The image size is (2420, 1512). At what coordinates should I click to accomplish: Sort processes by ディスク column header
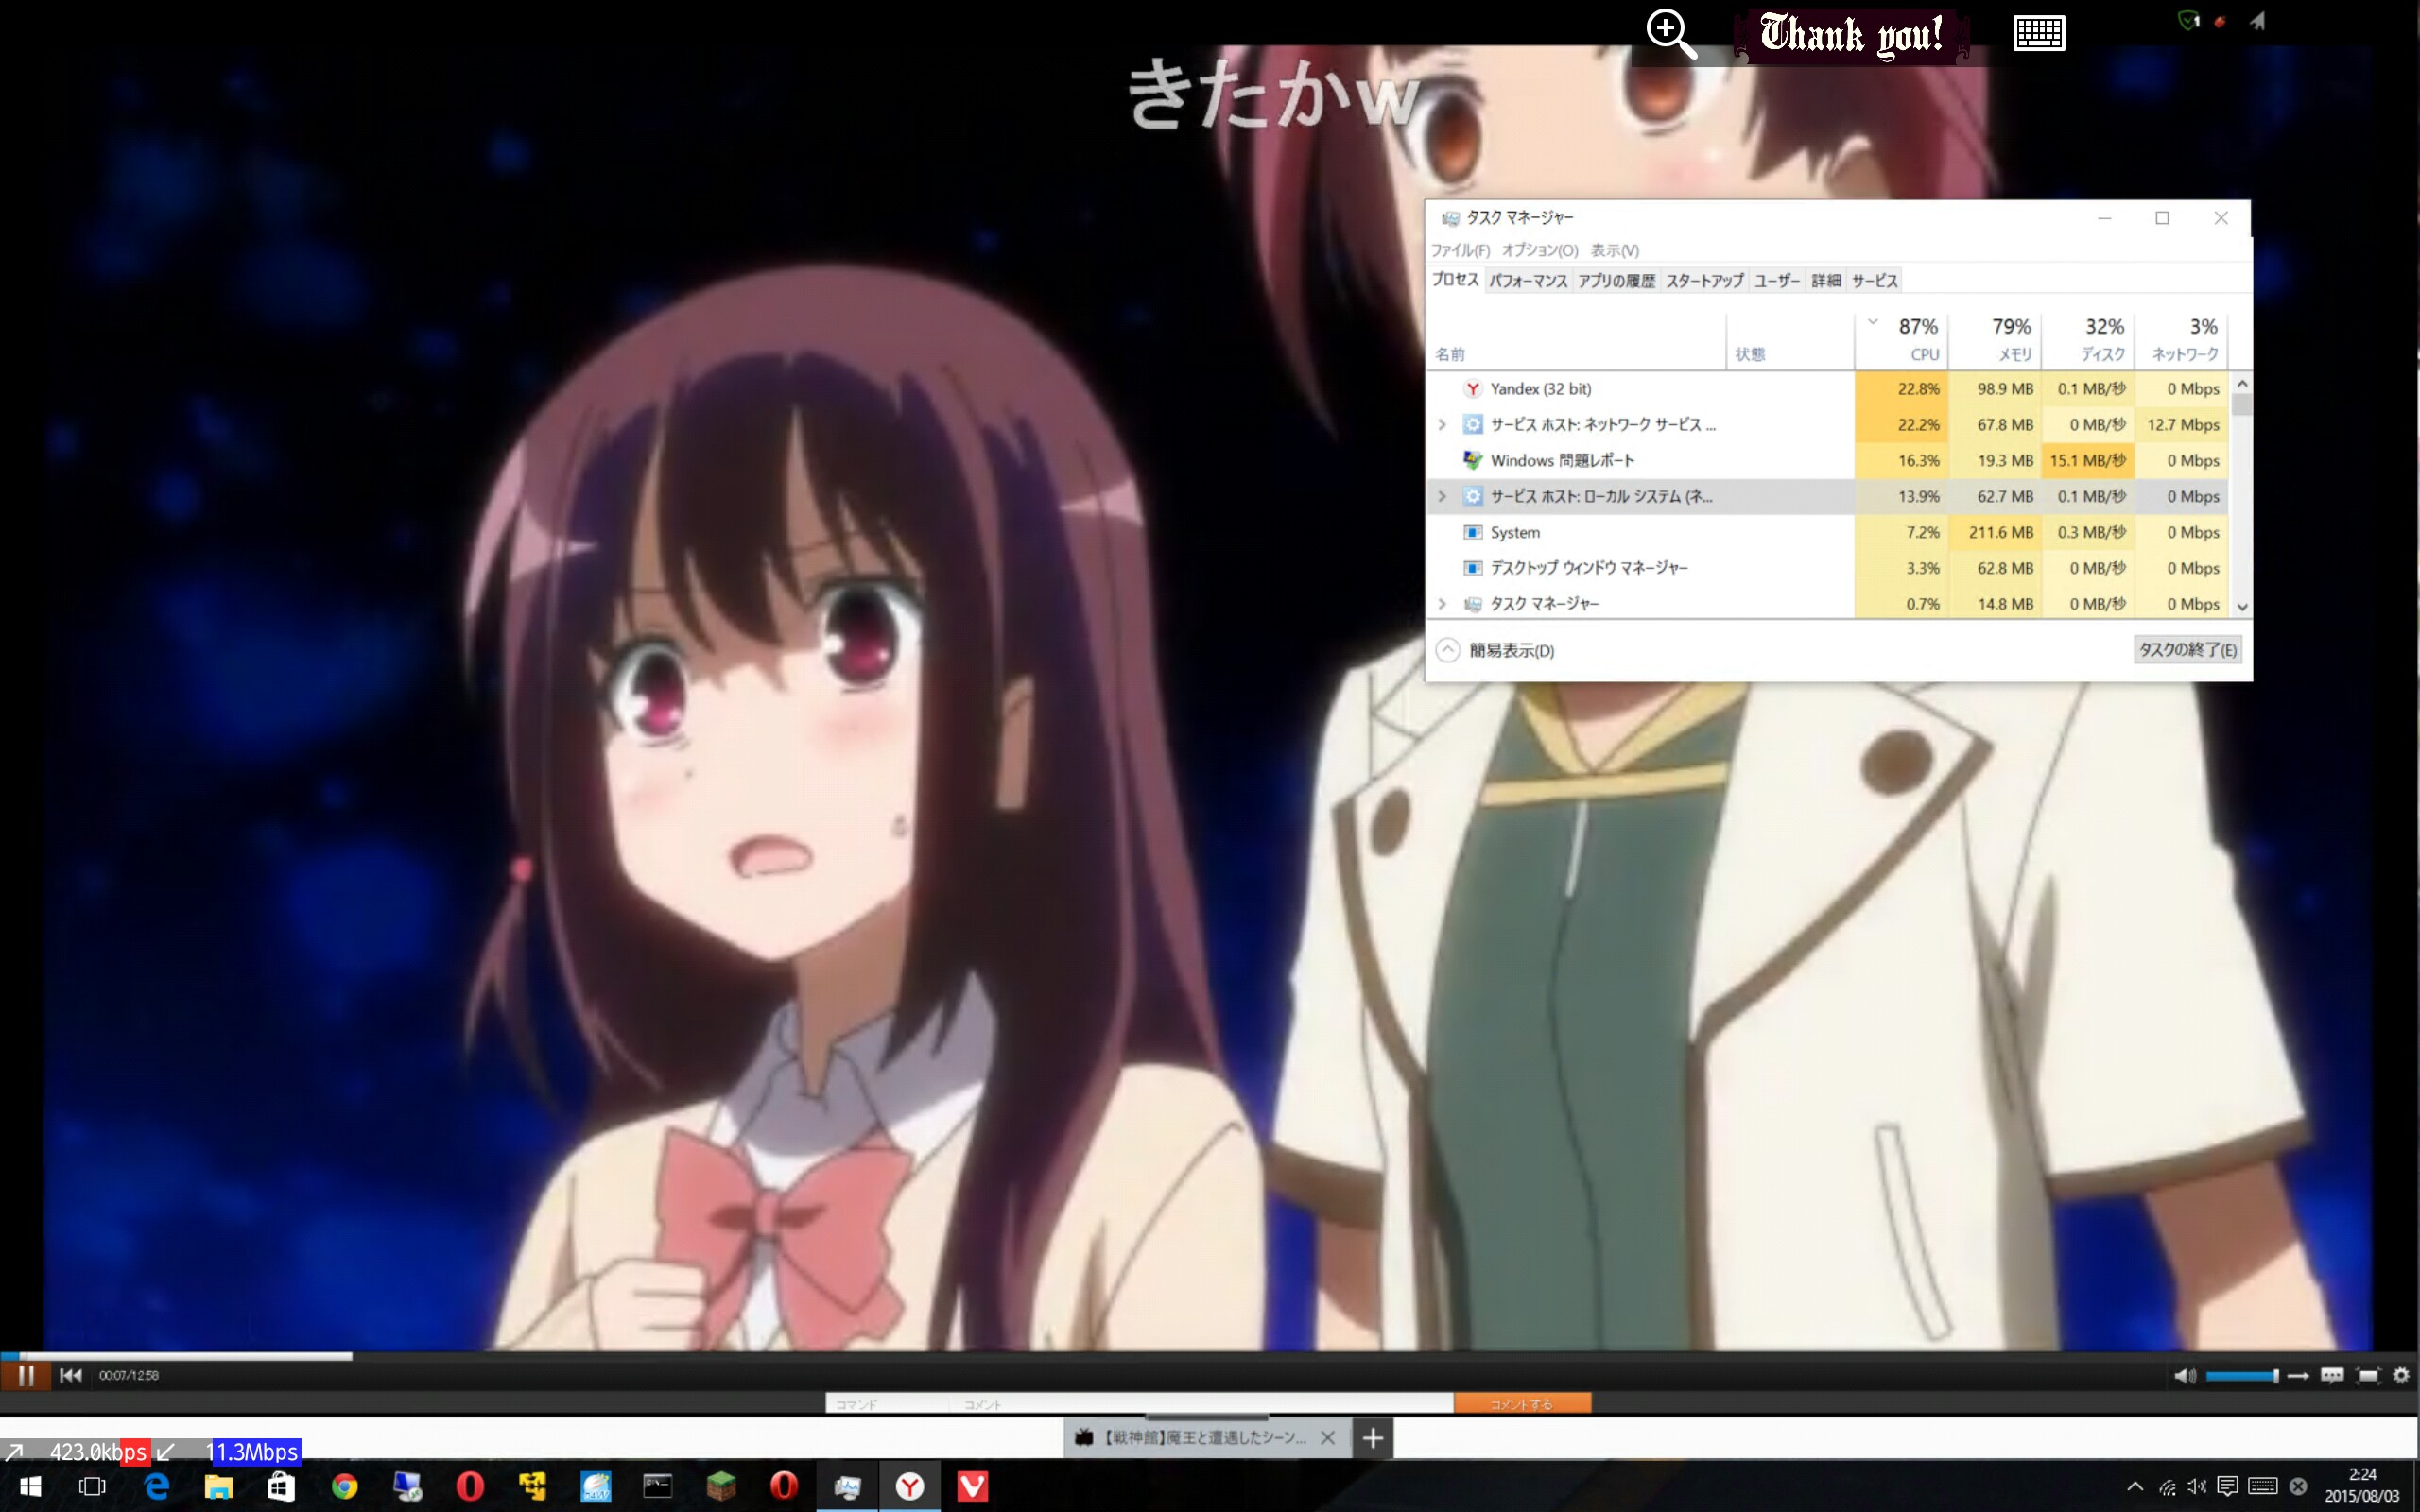2088,340
